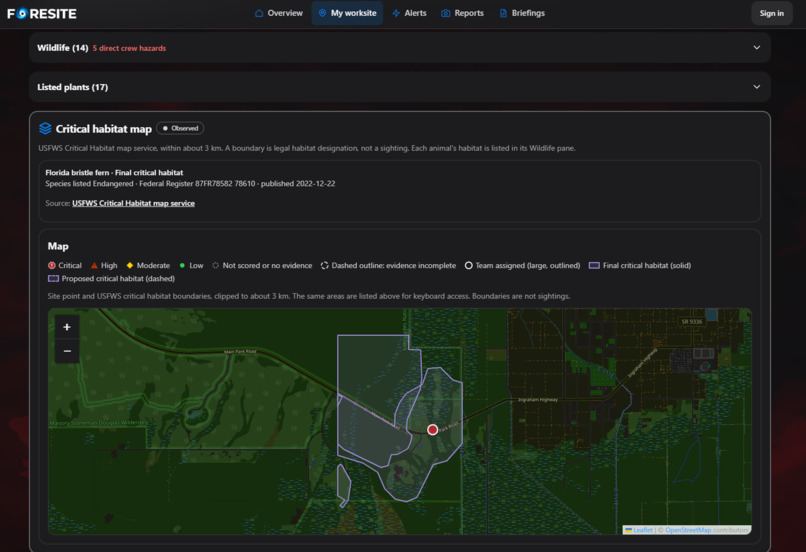Image resolution: width=806 pixels, height=552 pixels.
Task: Click the Not scored or no evidence legend icon
Action: (215, 265)
